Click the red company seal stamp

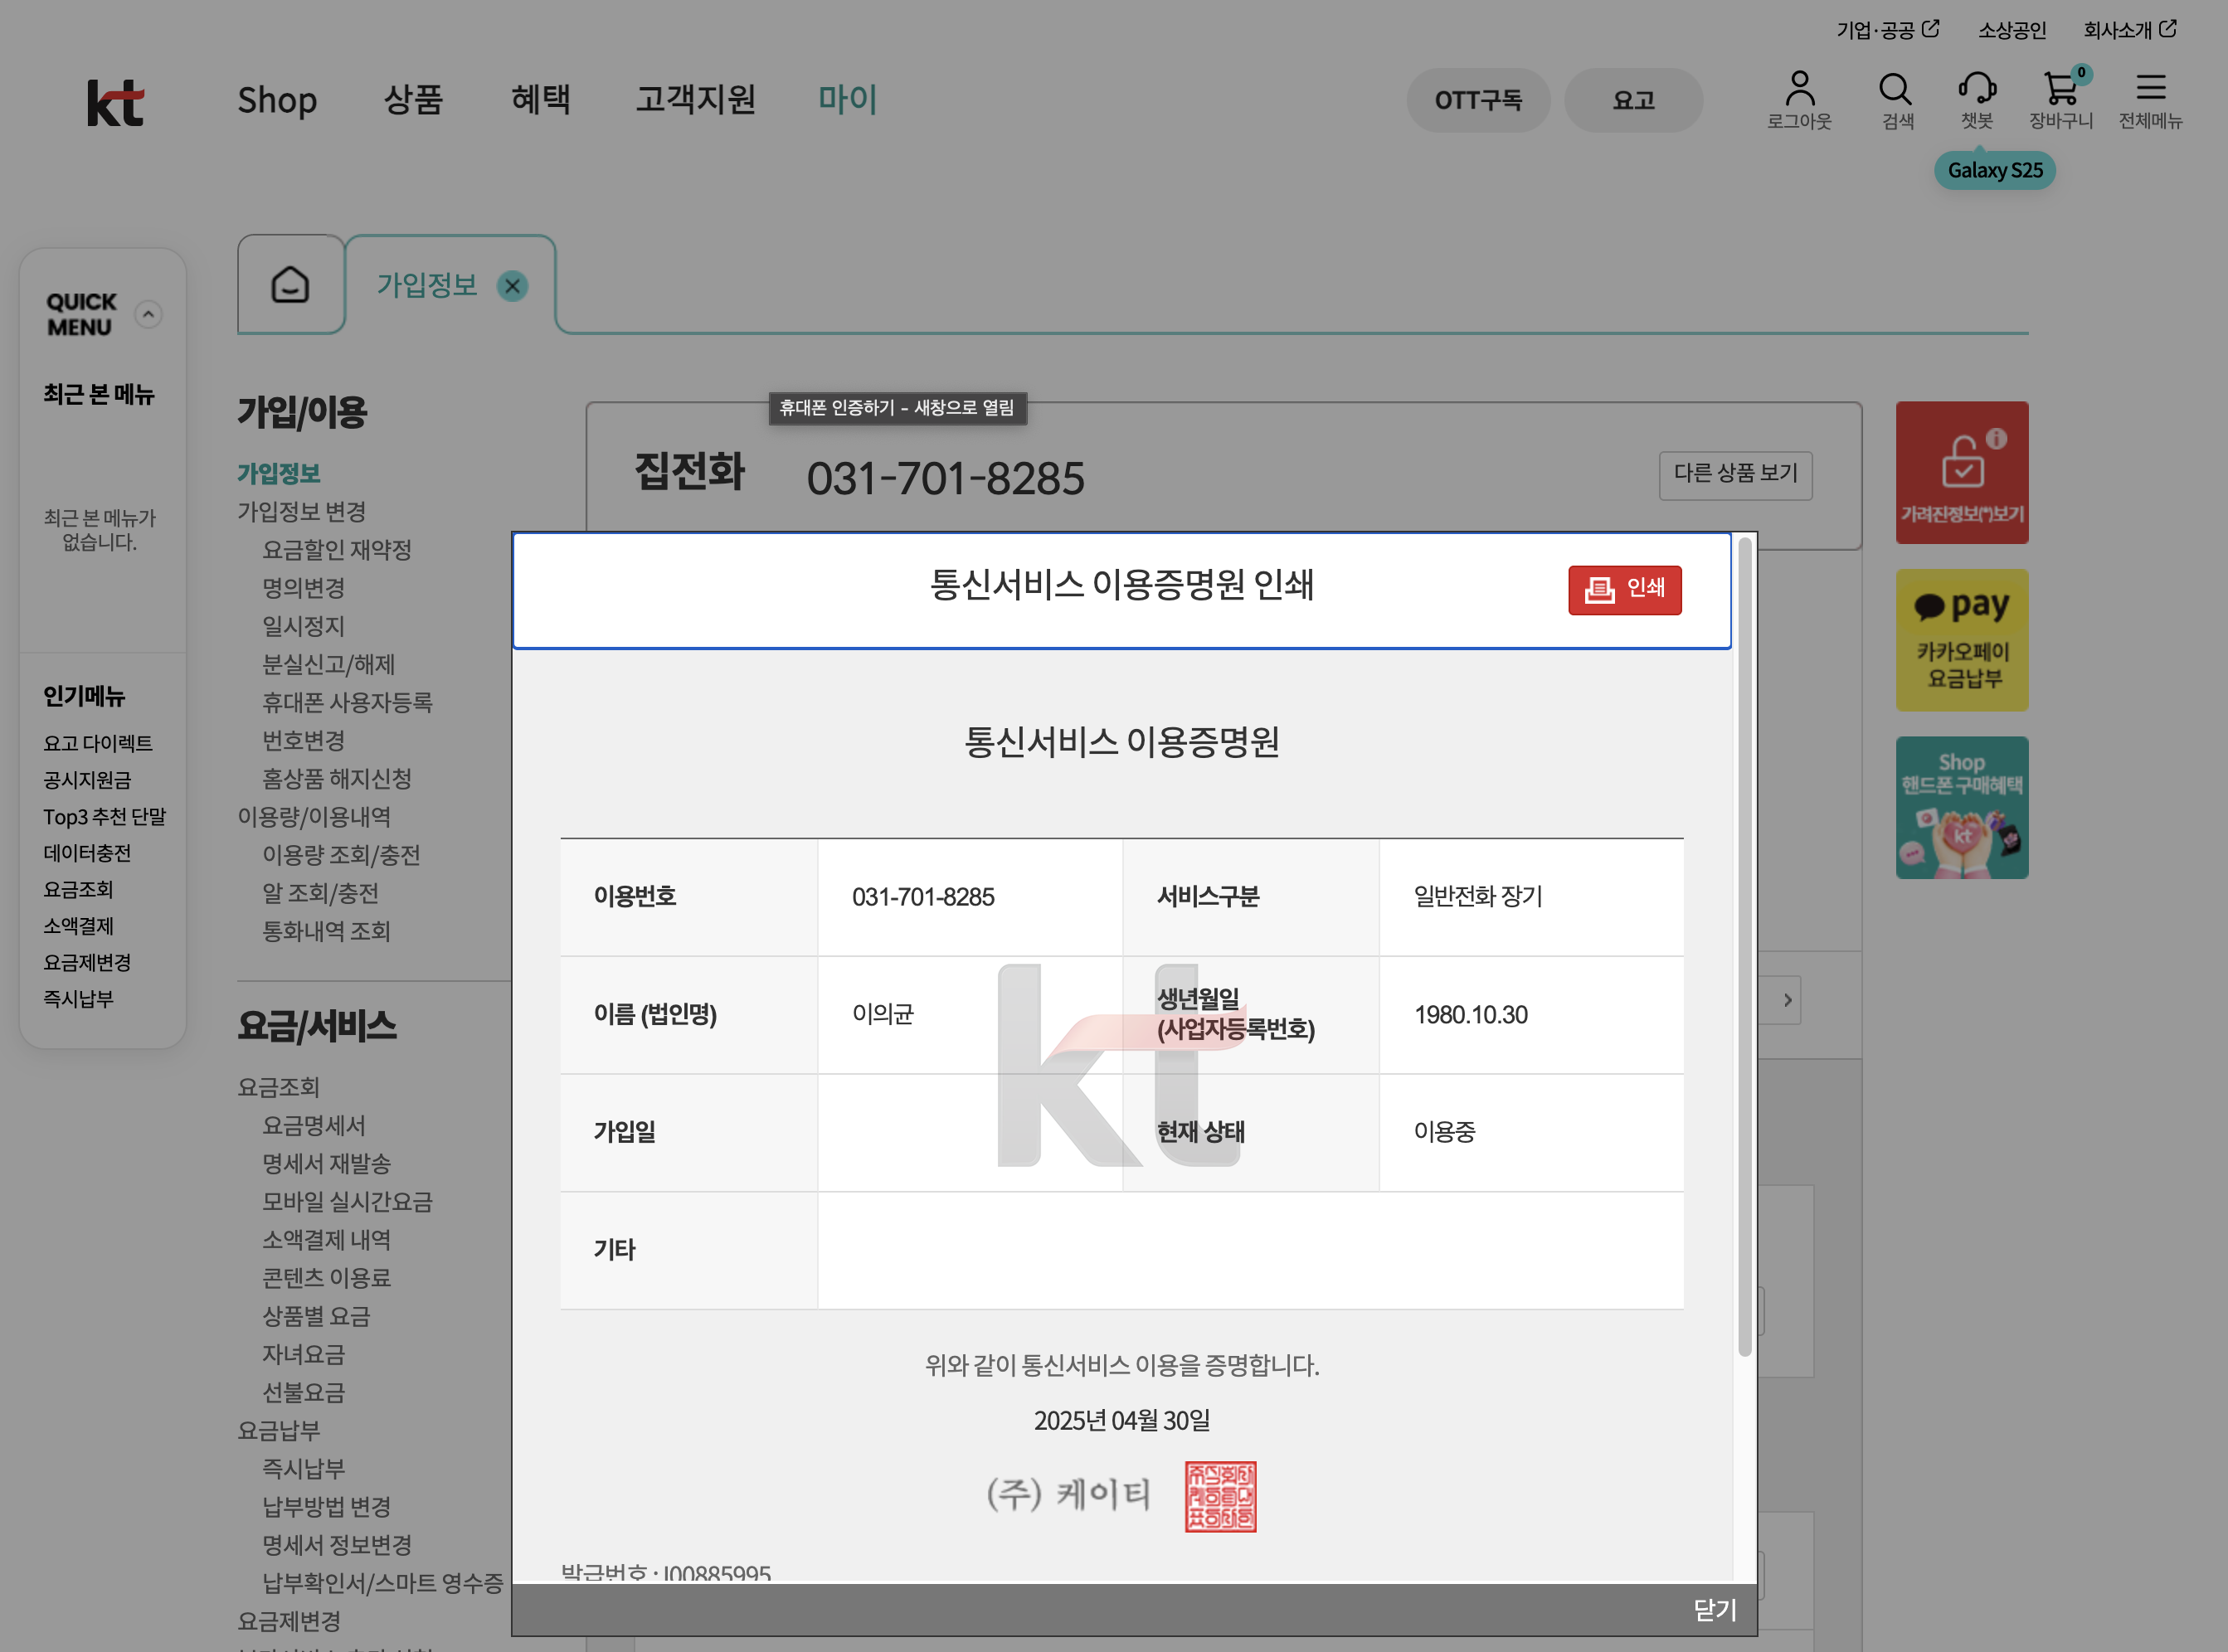(x=1220, y=1497)
